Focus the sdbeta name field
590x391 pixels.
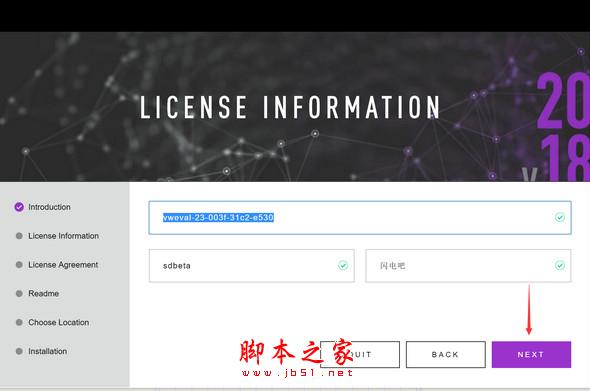(x=252, y=266)
